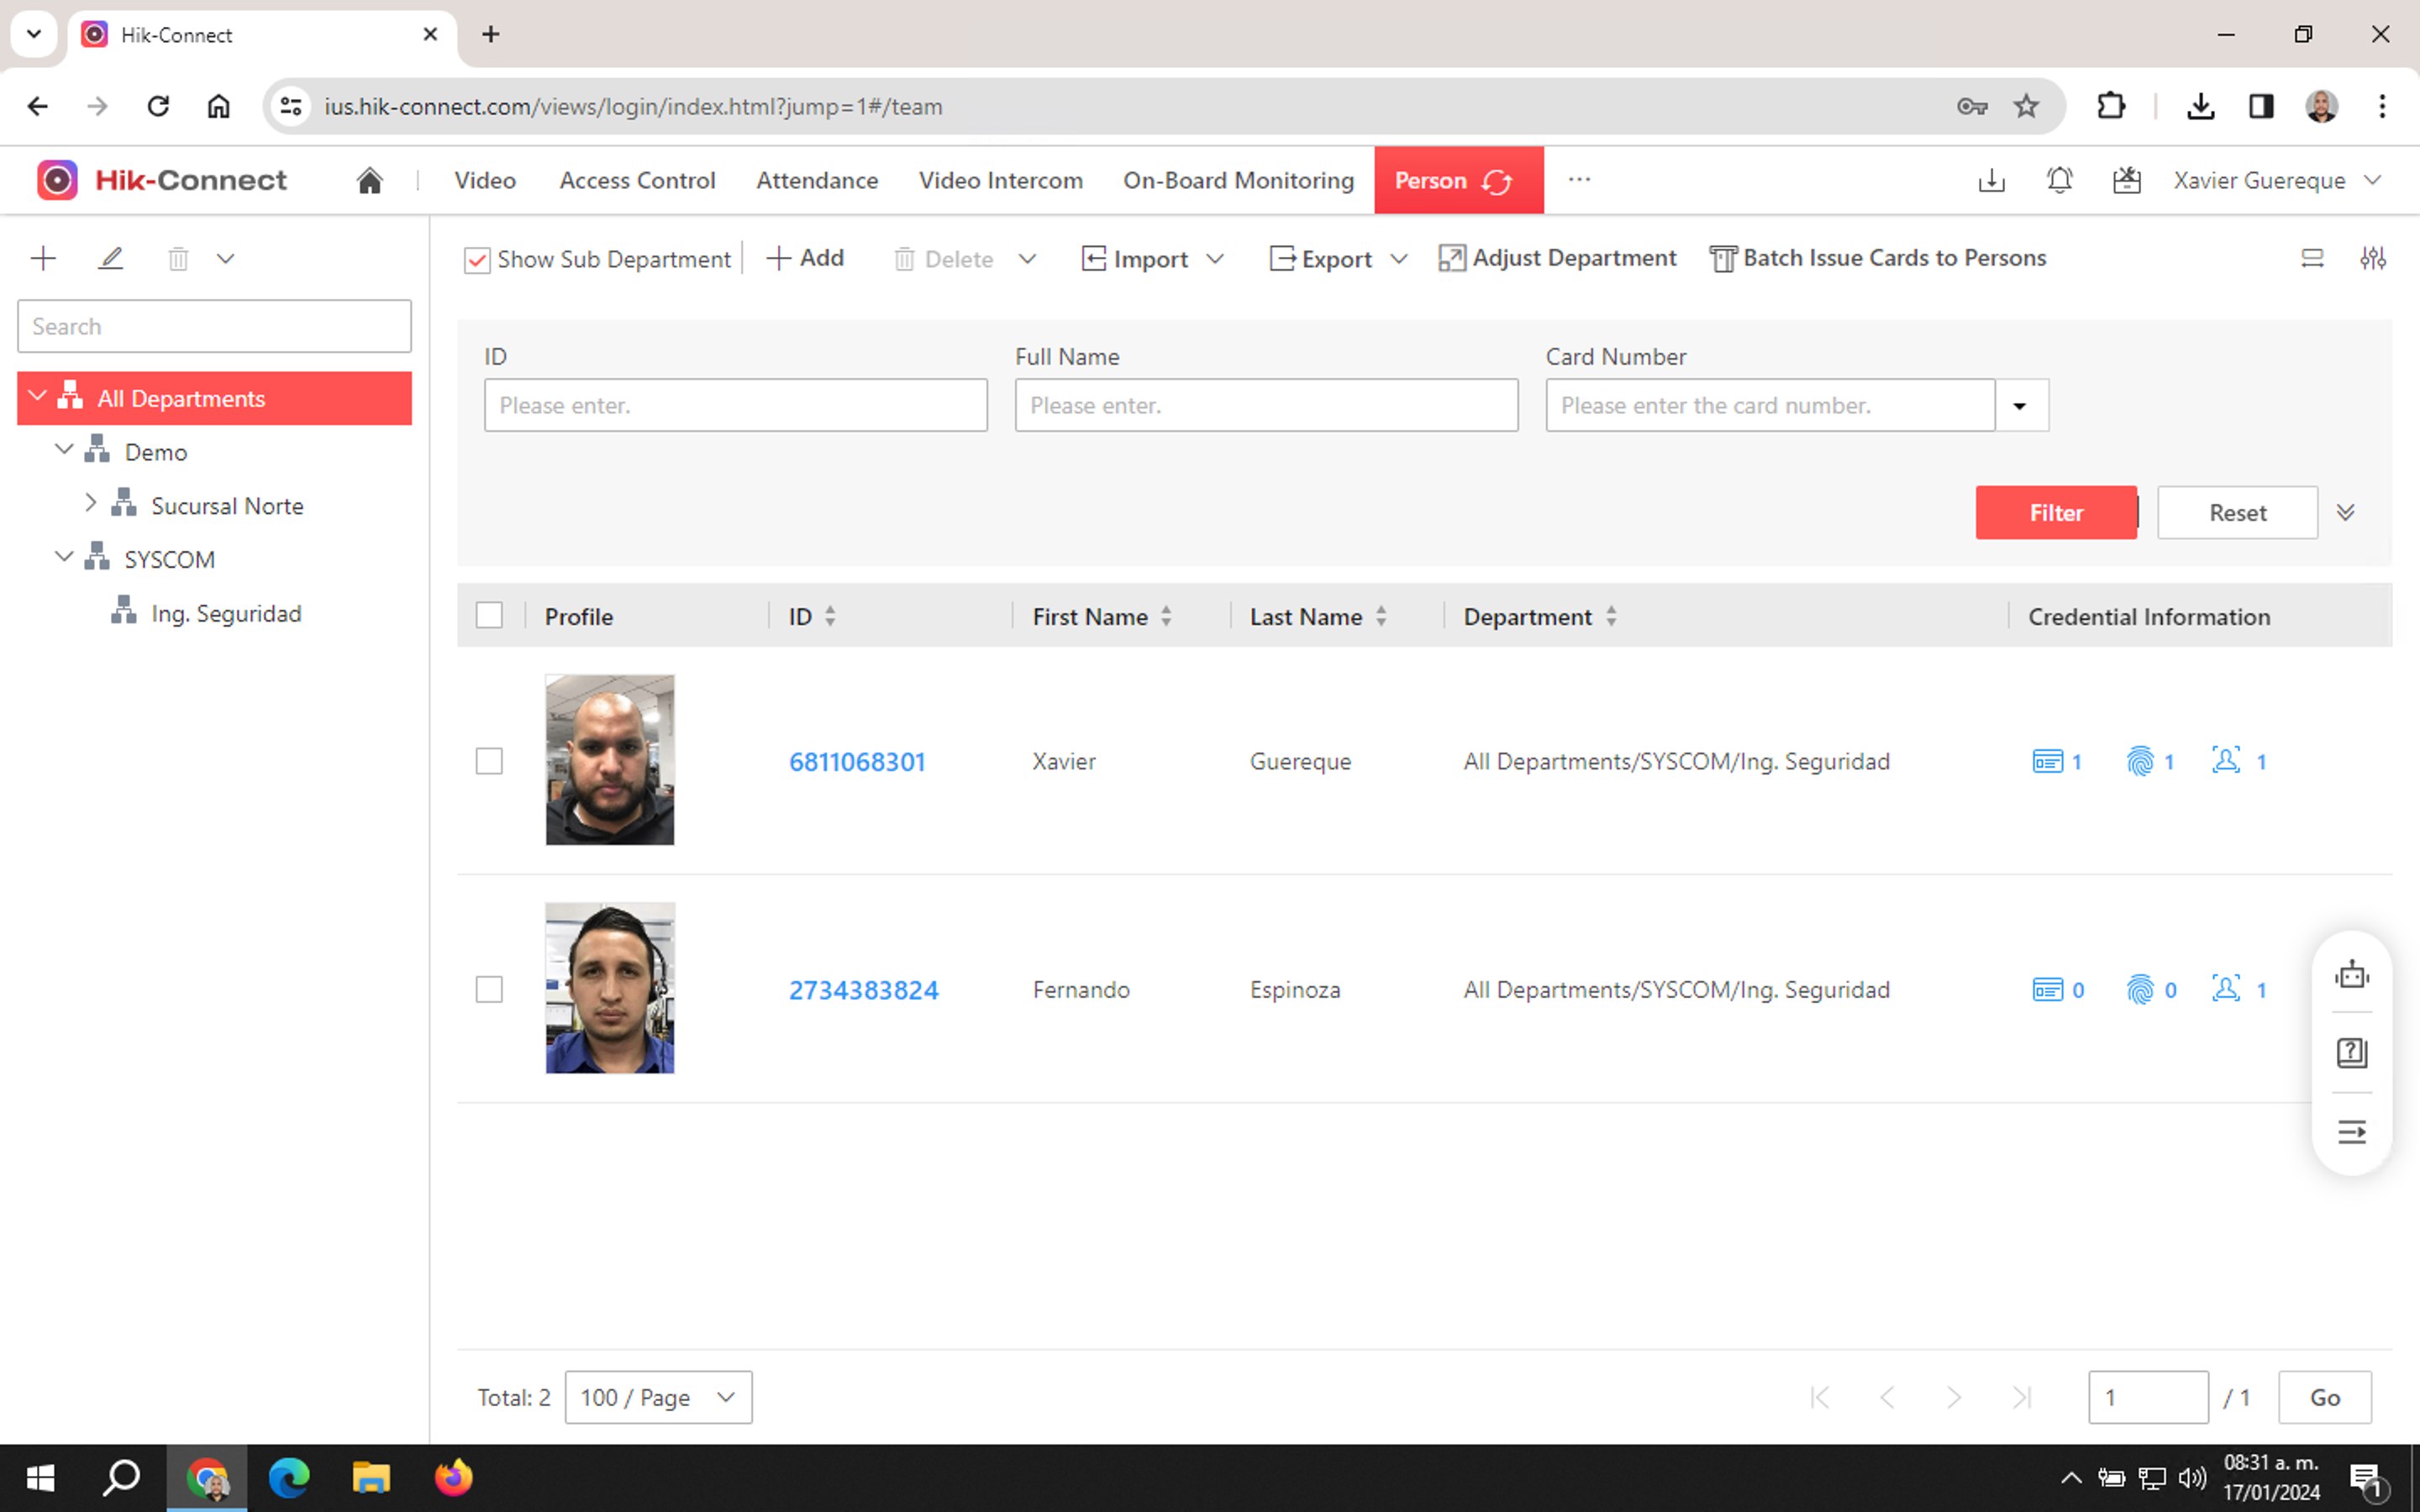Screen dimensions: 2420x1512
Task: Open the notifications bell icon
Action: (2059, 181)
